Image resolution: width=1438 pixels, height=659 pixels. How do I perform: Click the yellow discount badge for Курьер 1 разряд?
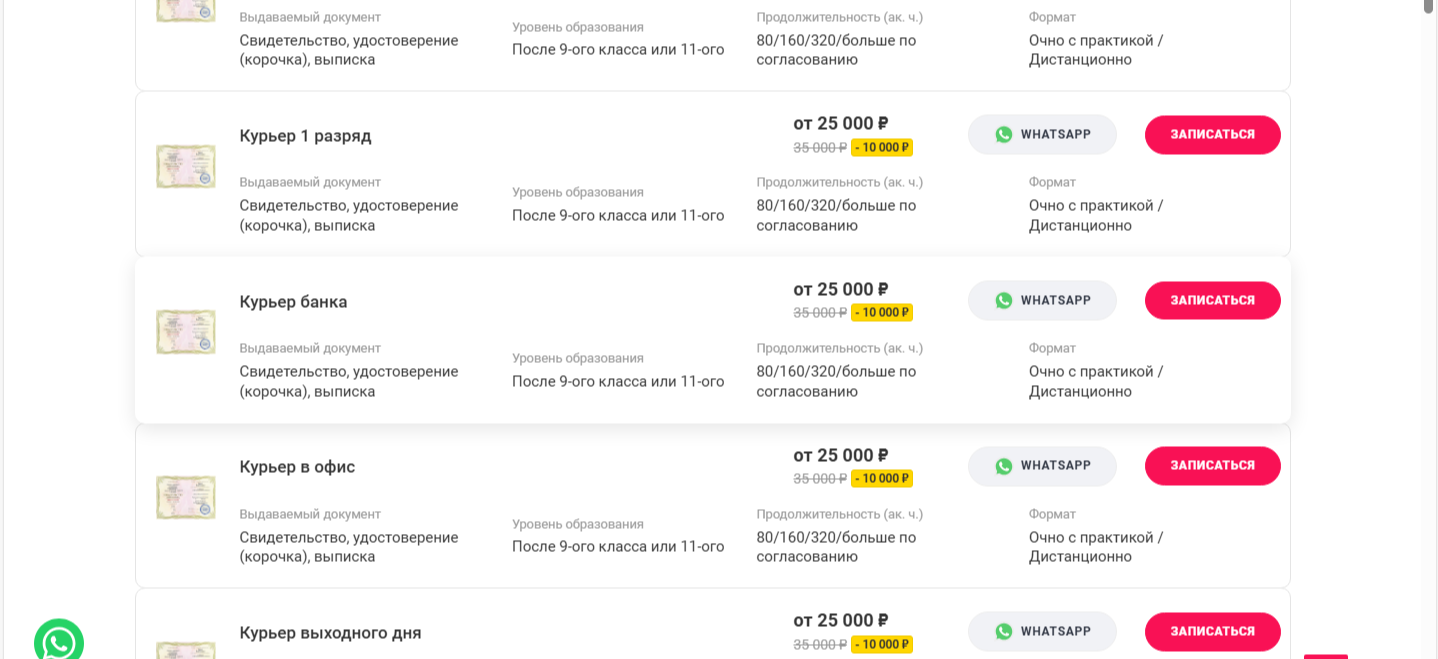pyautogui.click(x=882, y=148)
